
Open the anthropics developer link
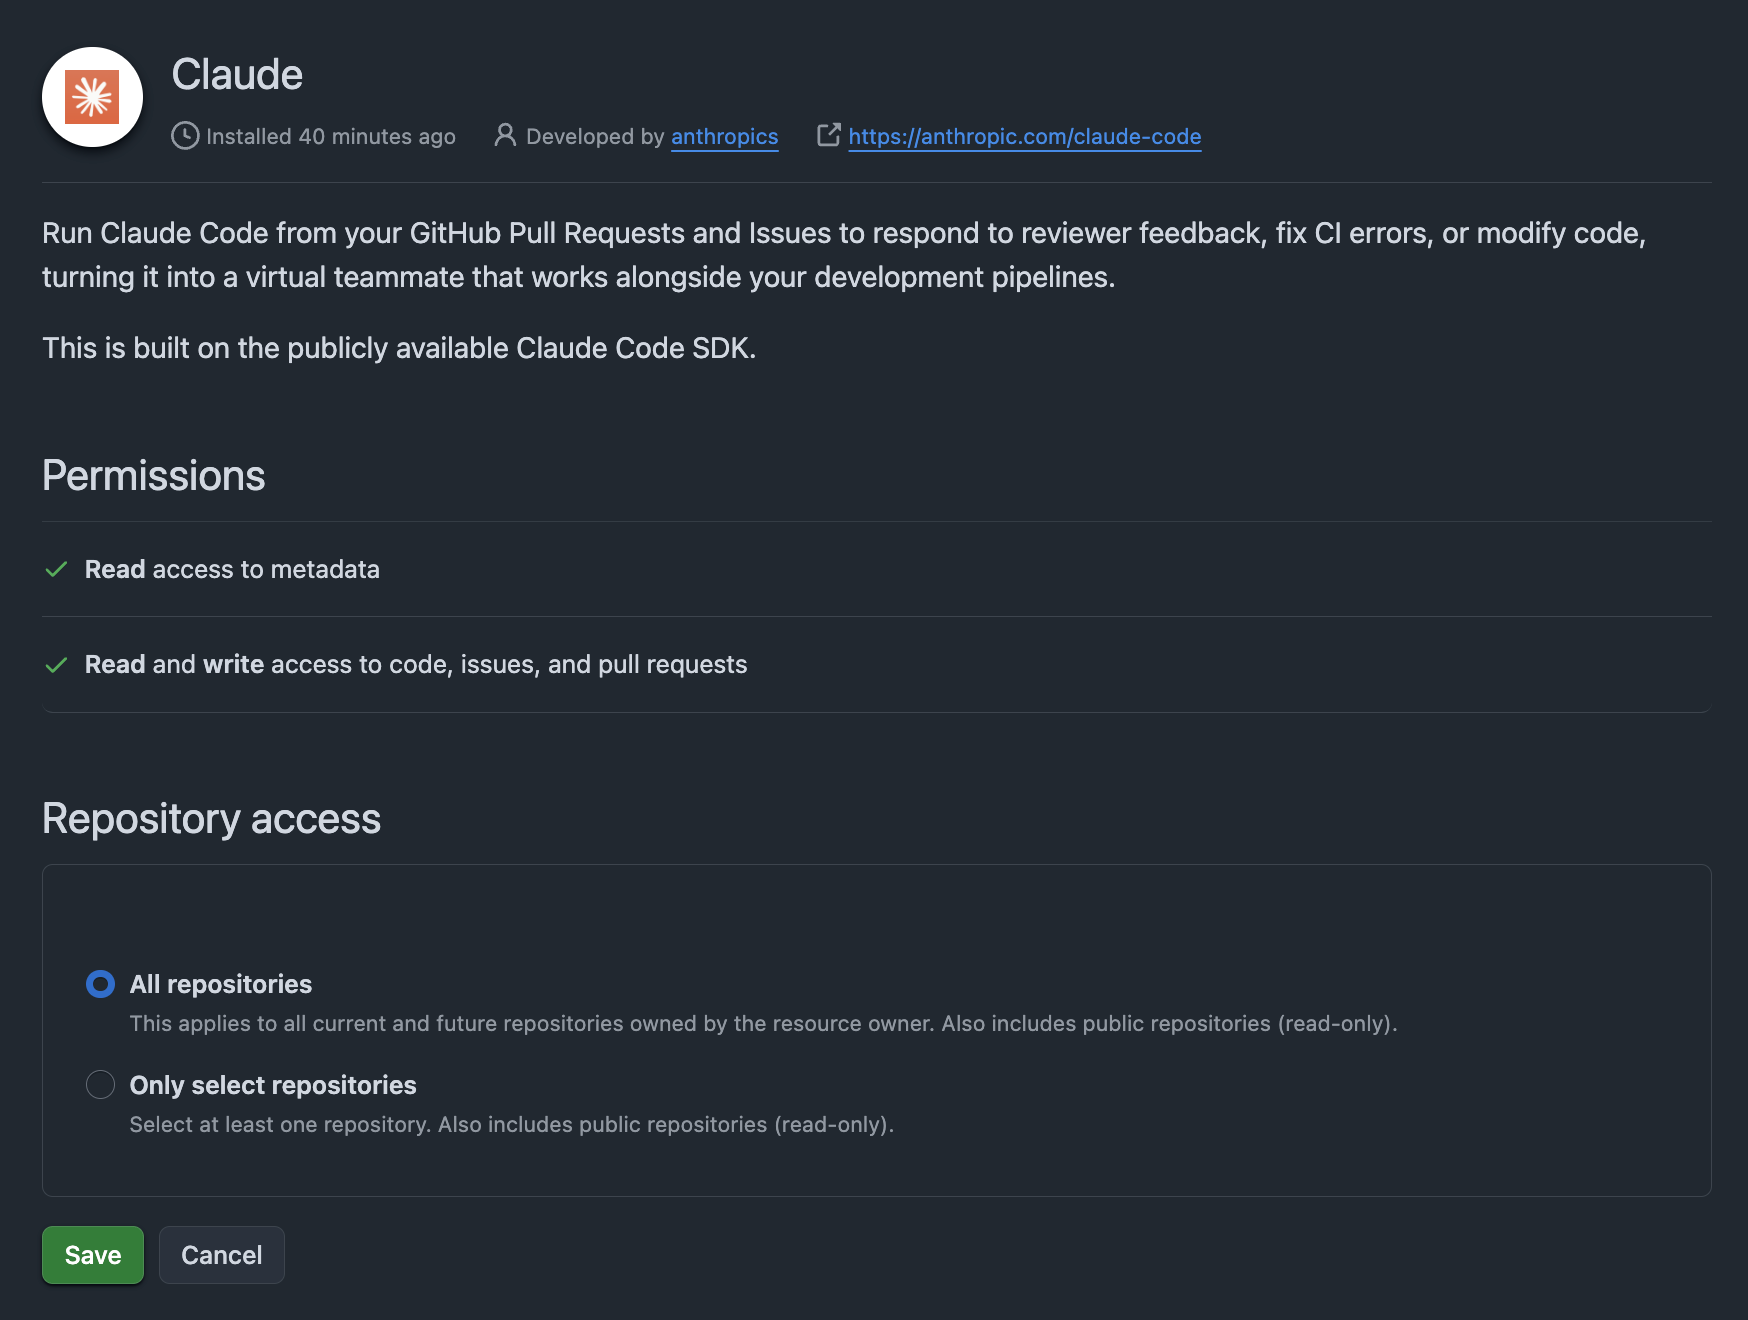pyautogui.click(x=724, y=137)
